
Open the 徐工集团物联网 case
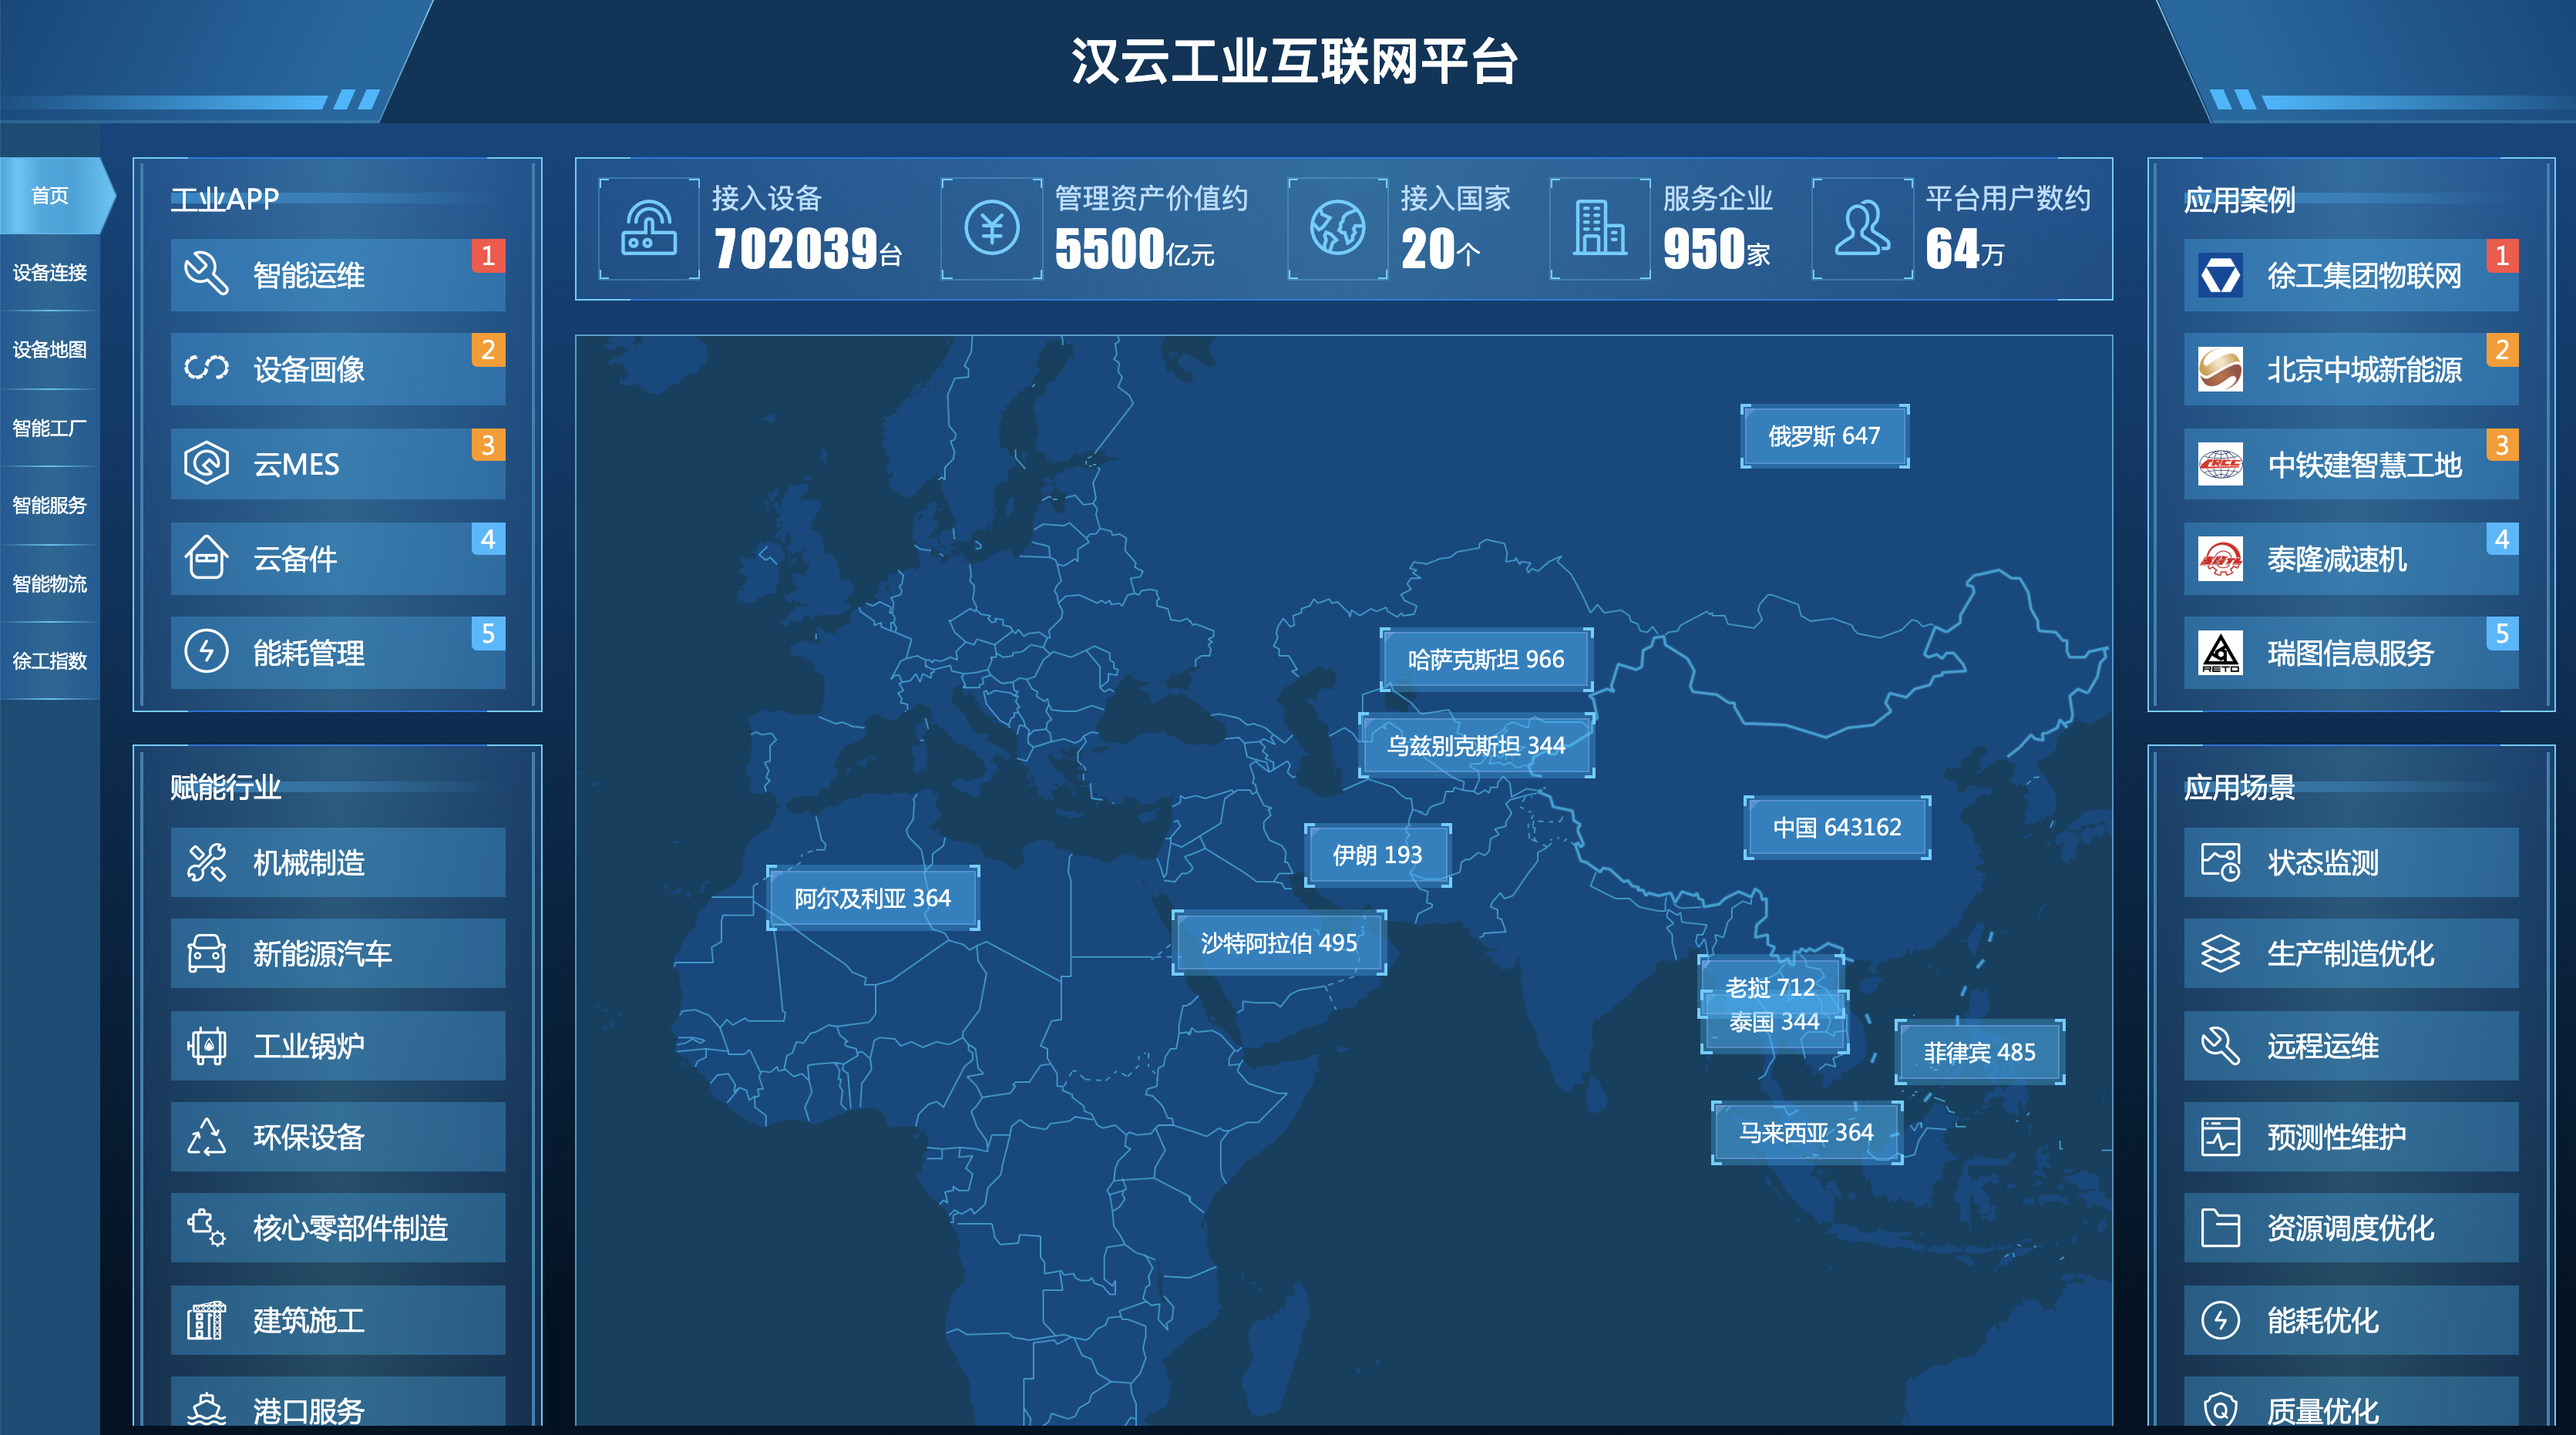coord(2351,275)
